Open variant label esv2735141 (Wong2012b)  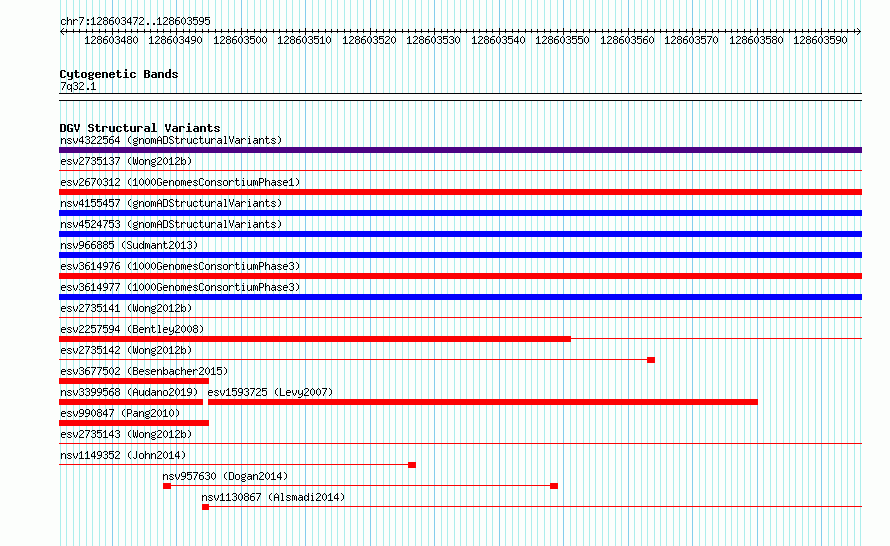click(x=126, y=308)
